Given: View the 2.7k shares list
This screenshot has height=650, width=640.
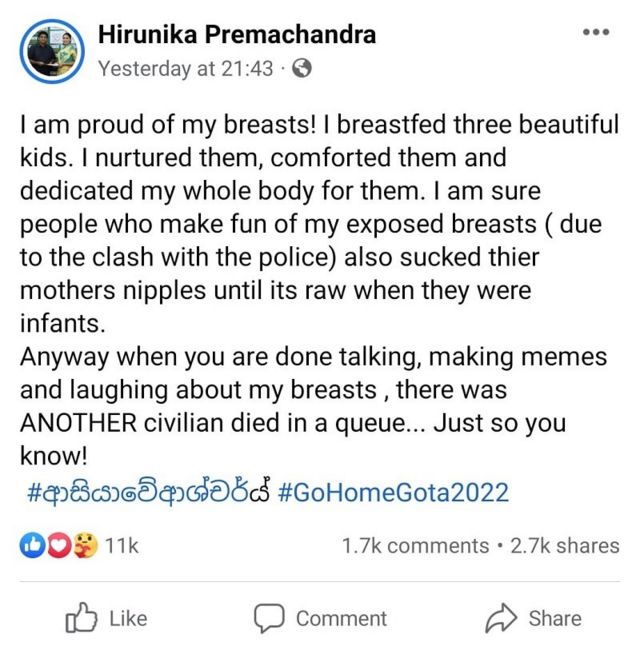Looking at the screenshot, I should [x=565, y=546].
